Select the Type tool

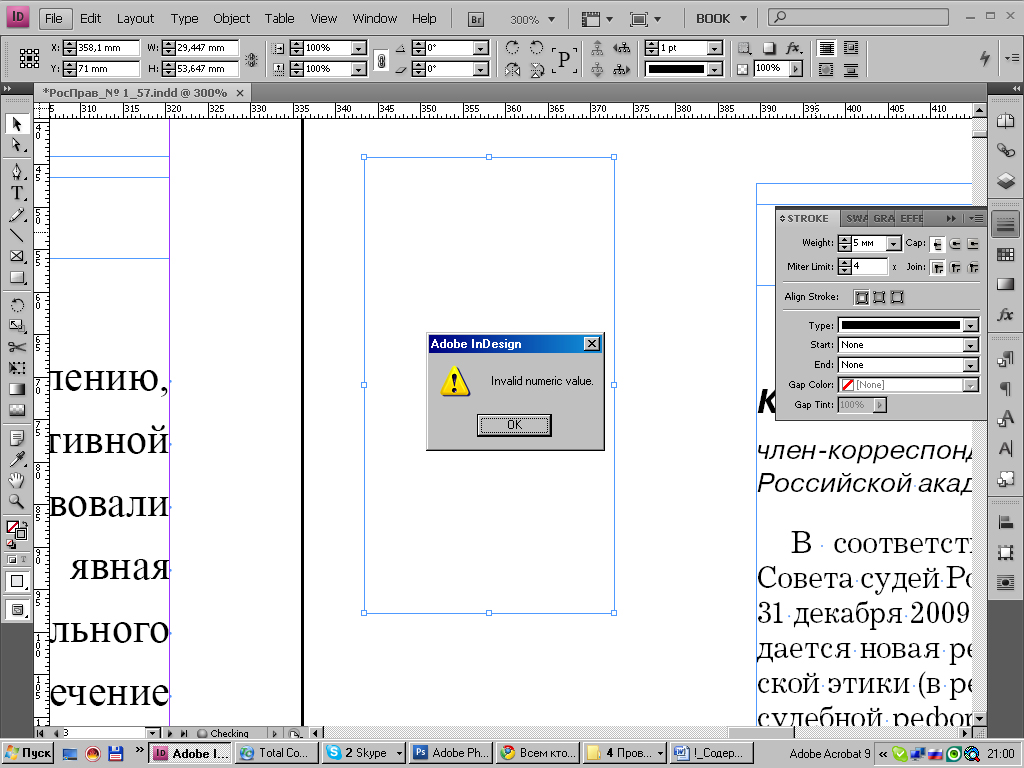(17, 193)
